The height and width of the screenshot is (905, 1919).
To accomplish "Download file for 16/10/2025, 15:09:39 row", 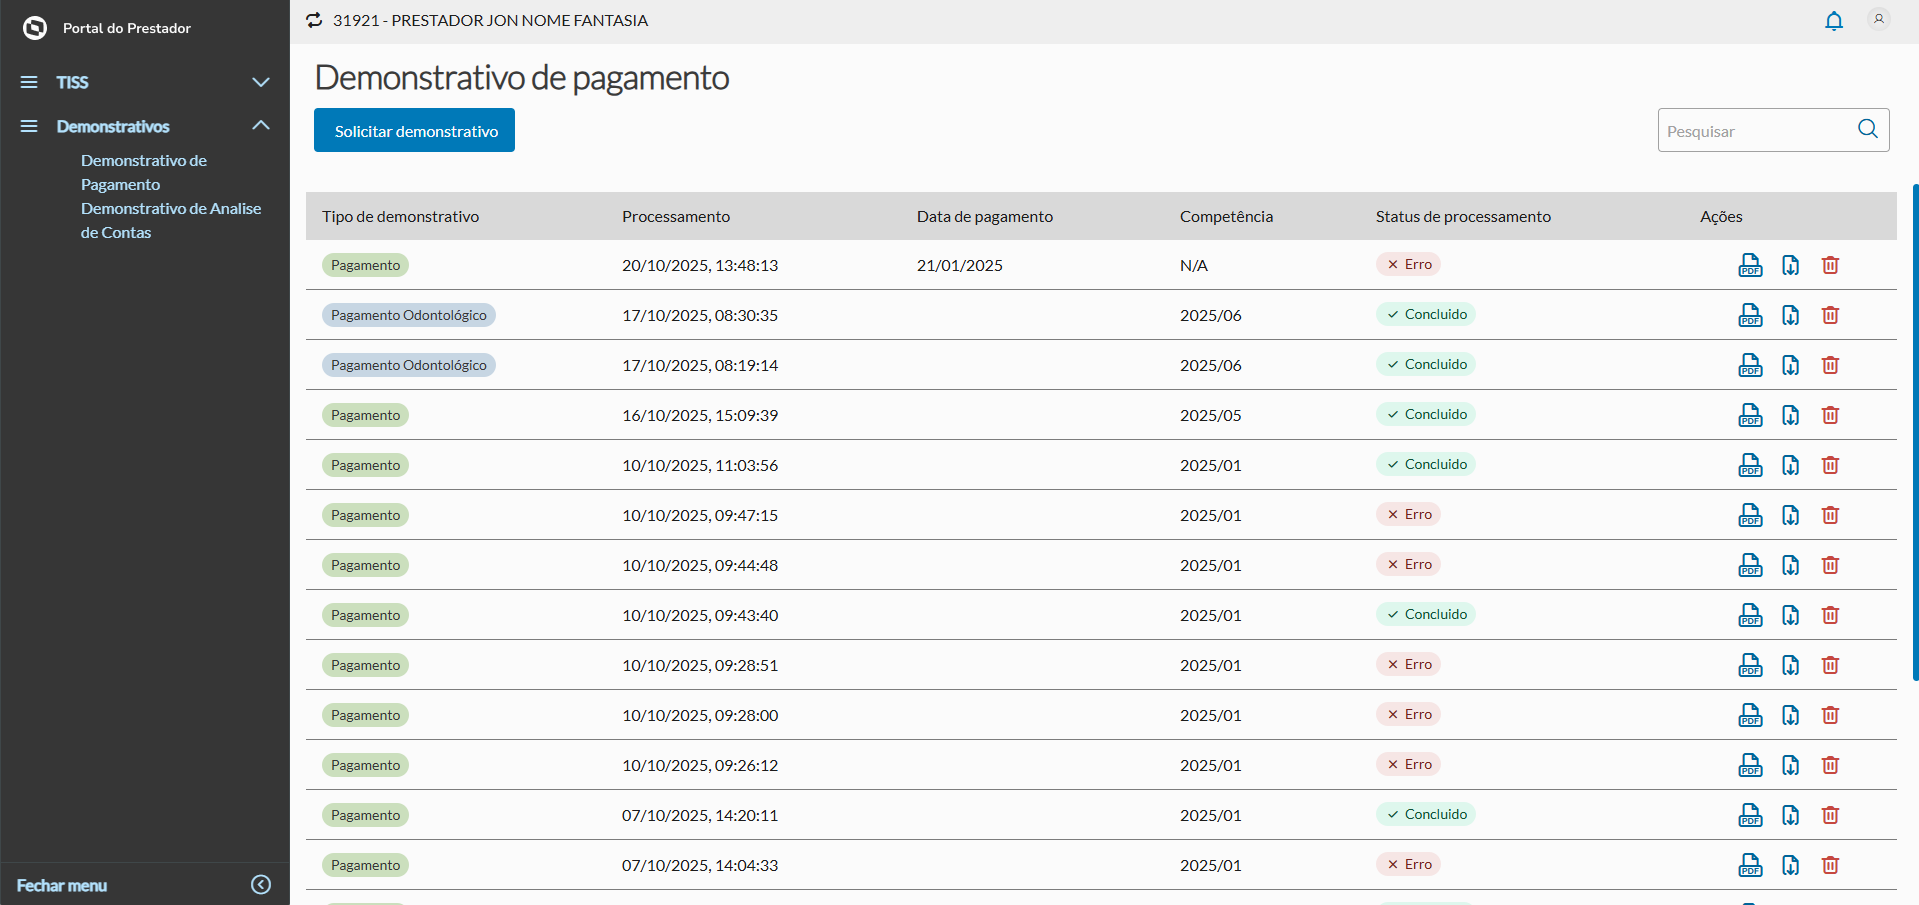I will pos(1790,415).
